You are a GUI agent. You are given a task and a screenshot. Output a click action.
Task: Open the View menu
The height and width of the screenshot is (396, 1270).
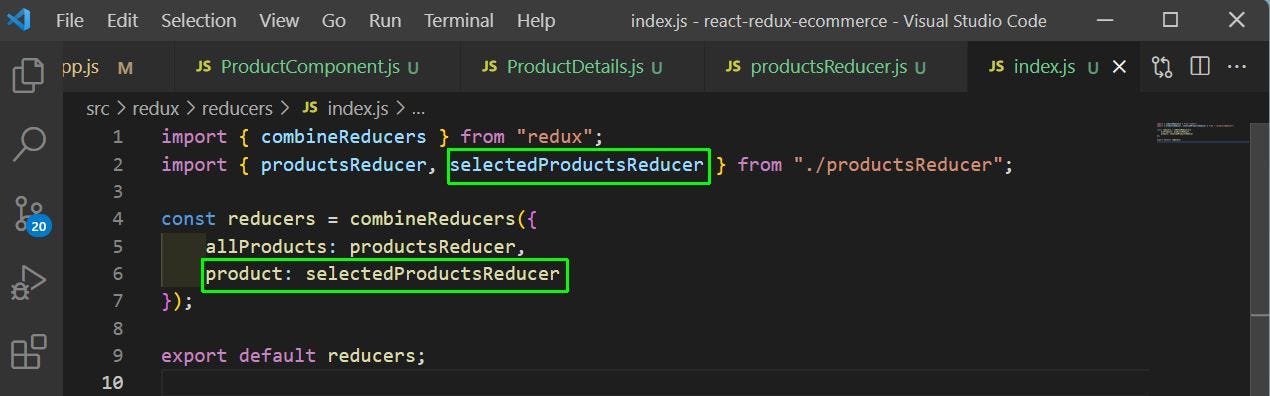point(279,20)
